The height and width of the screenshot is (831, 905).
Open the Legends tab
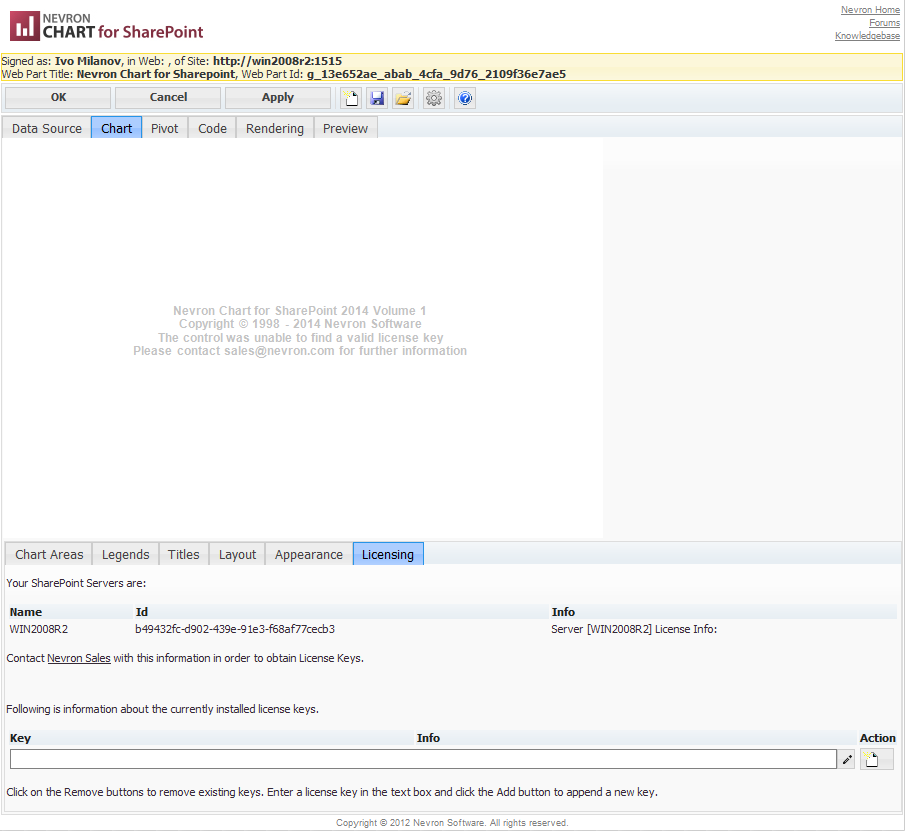coord(126,554)
